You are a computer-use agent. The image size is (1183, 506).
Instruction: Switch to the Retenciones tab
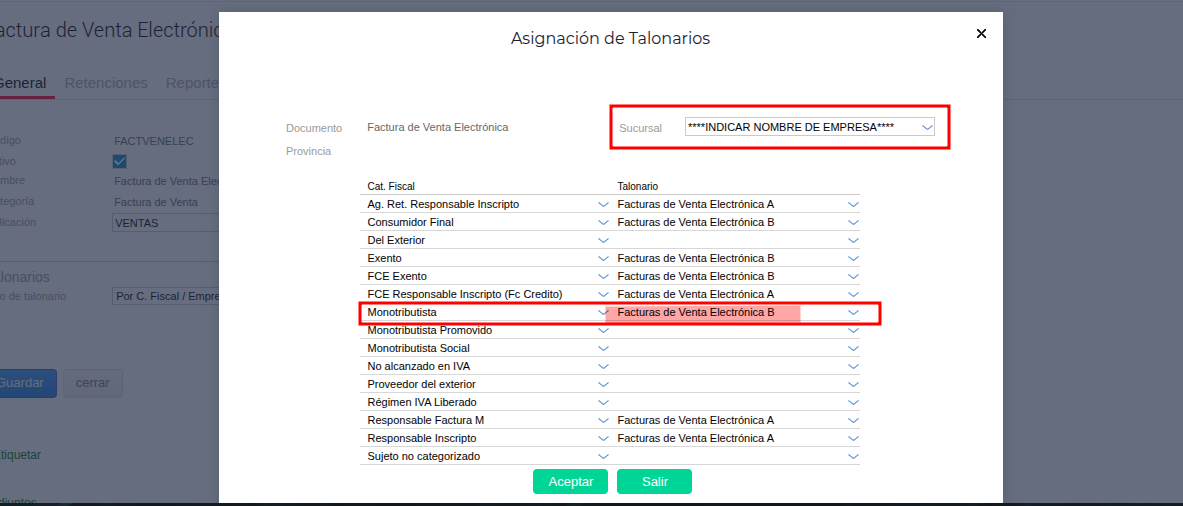click(x=106, y=83)
